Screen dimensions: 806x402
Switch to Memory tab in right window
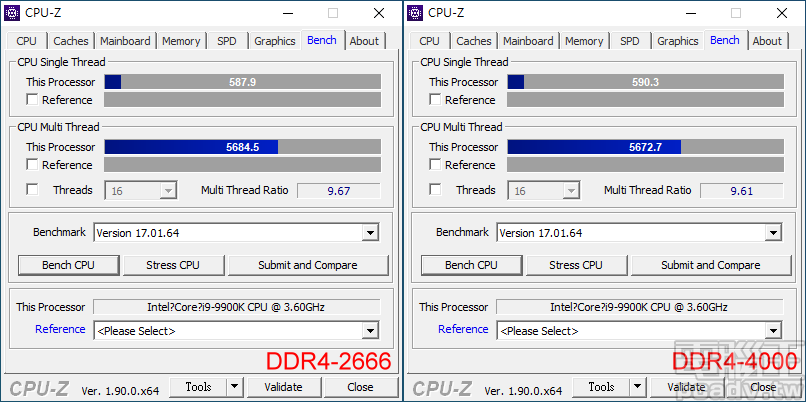[584, 41]
